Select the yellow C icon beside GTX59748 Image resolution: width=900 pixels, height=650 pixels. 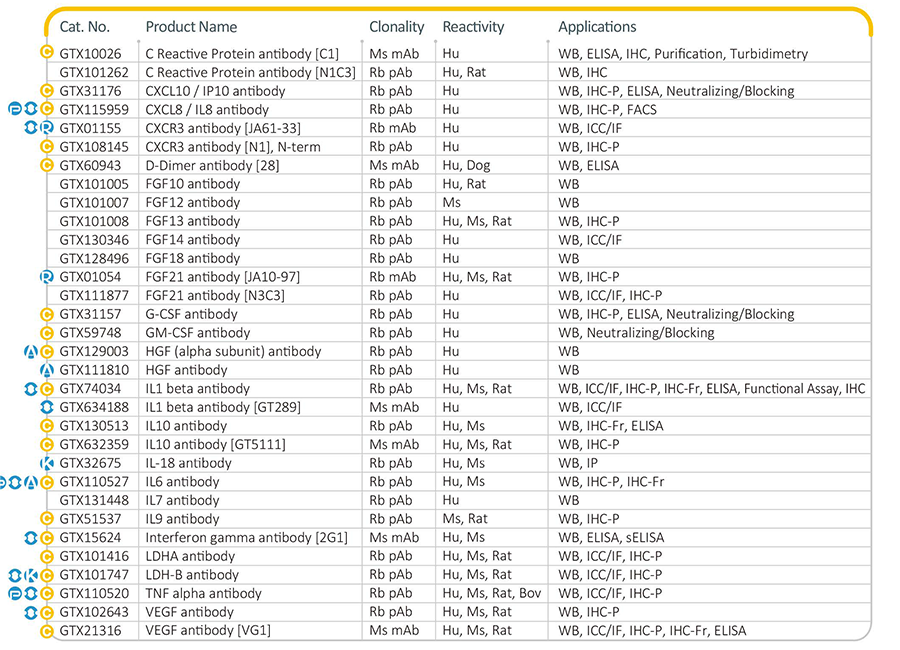[x=47, y=332]
